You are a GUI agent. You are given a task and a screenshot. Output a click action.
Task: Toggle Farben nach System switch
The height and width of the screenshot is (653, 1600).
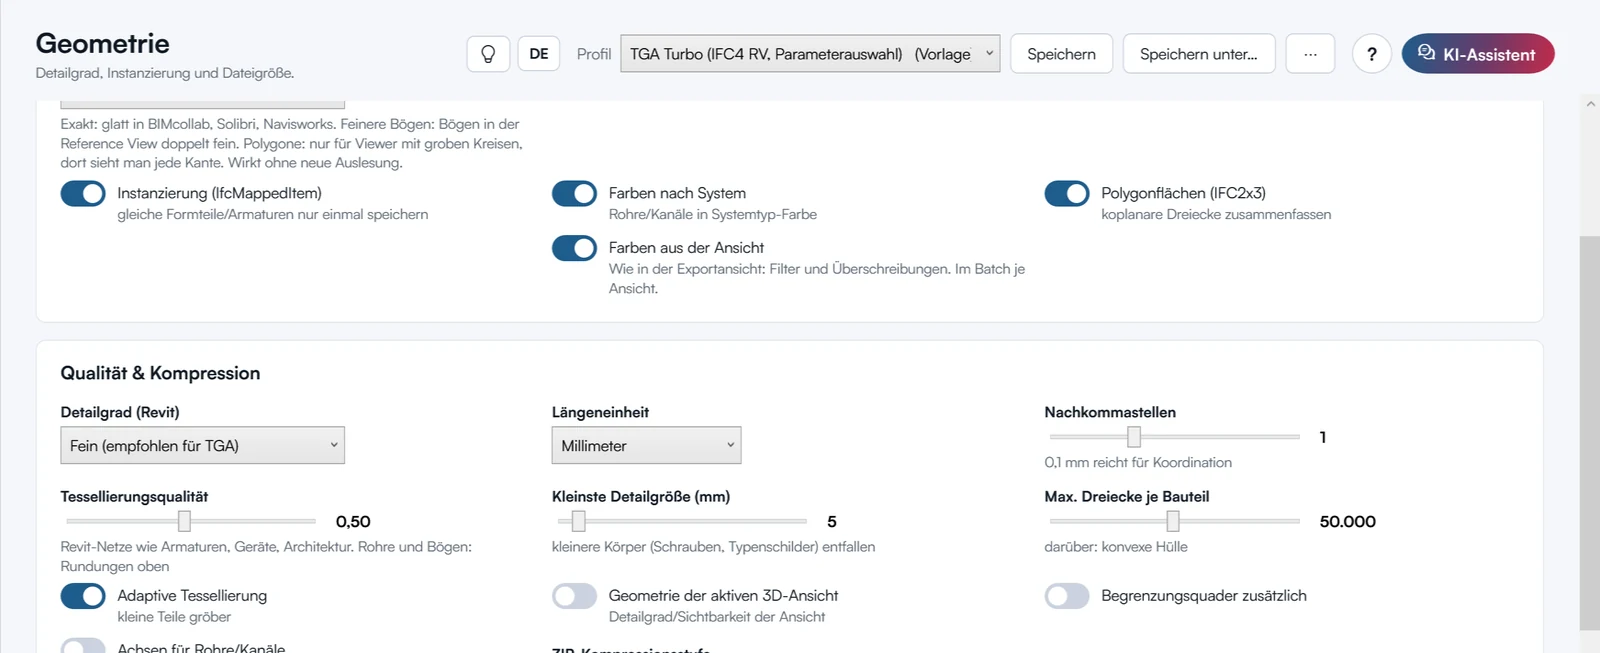(x=574, y=193)
